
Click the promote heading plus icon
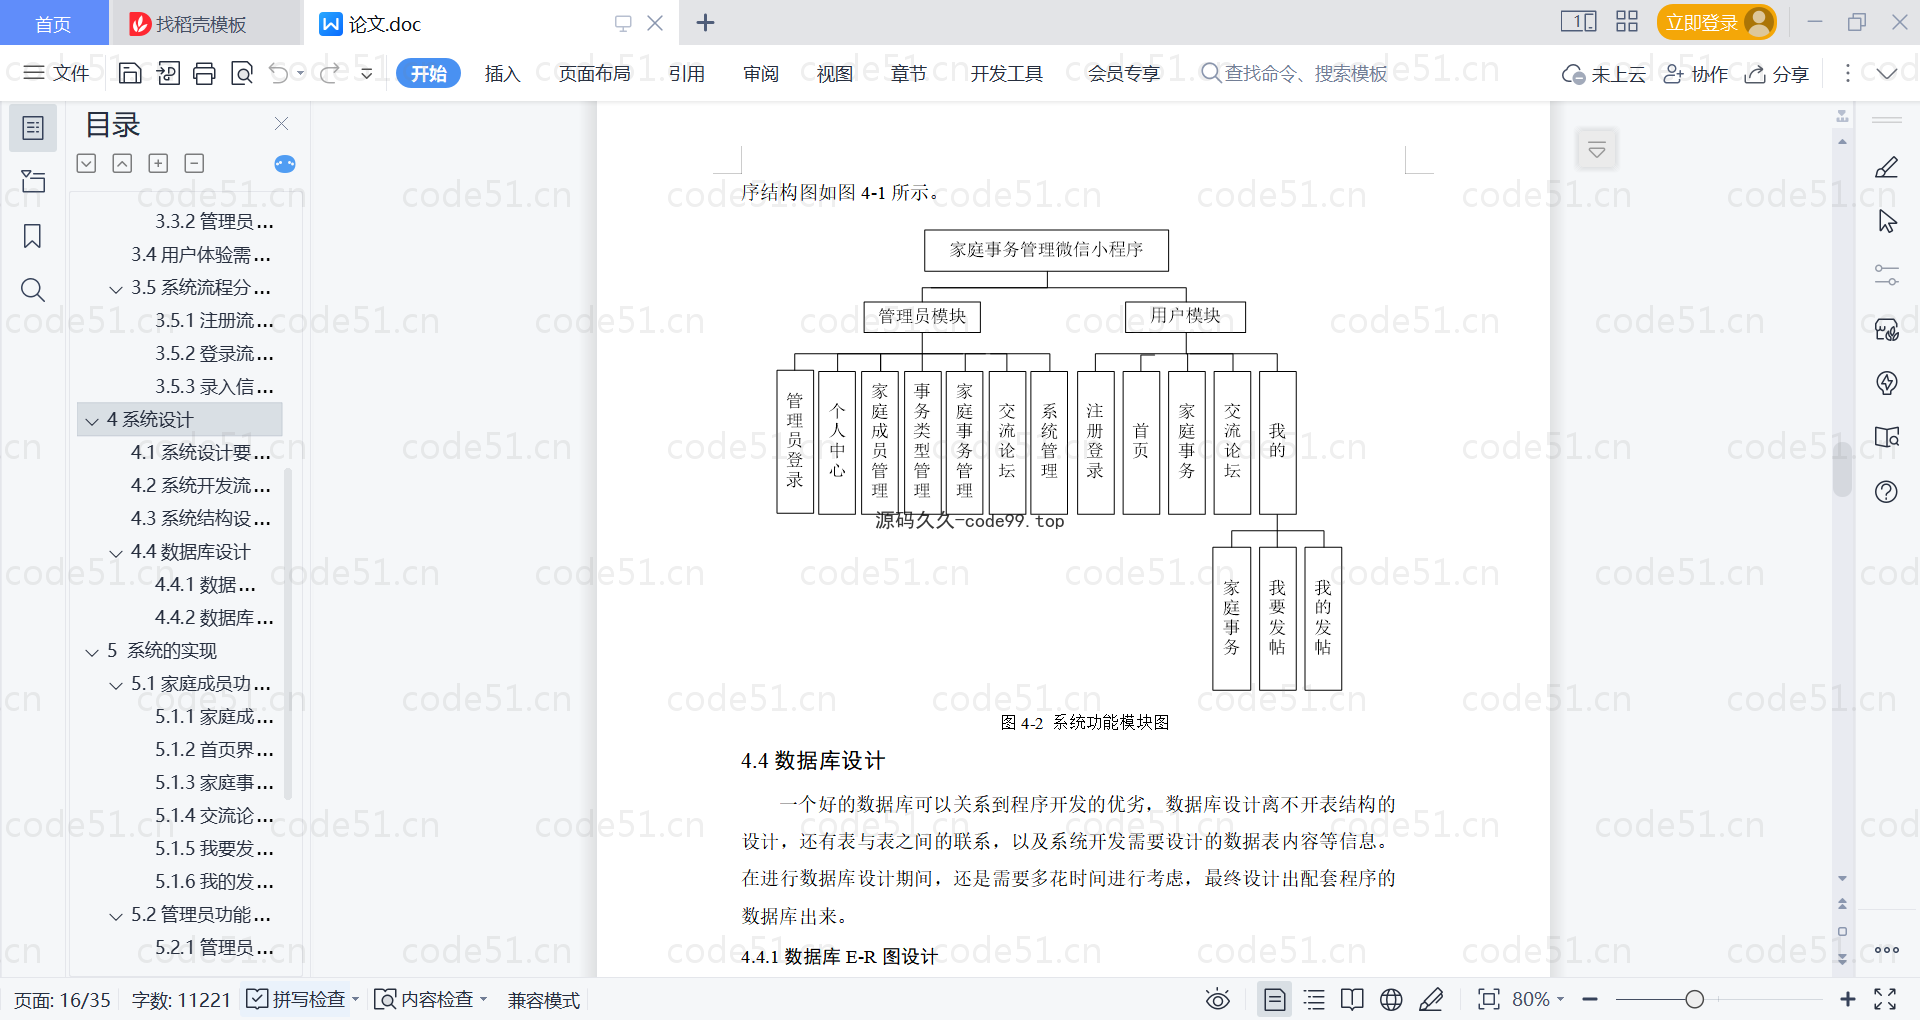click(158, 163)
